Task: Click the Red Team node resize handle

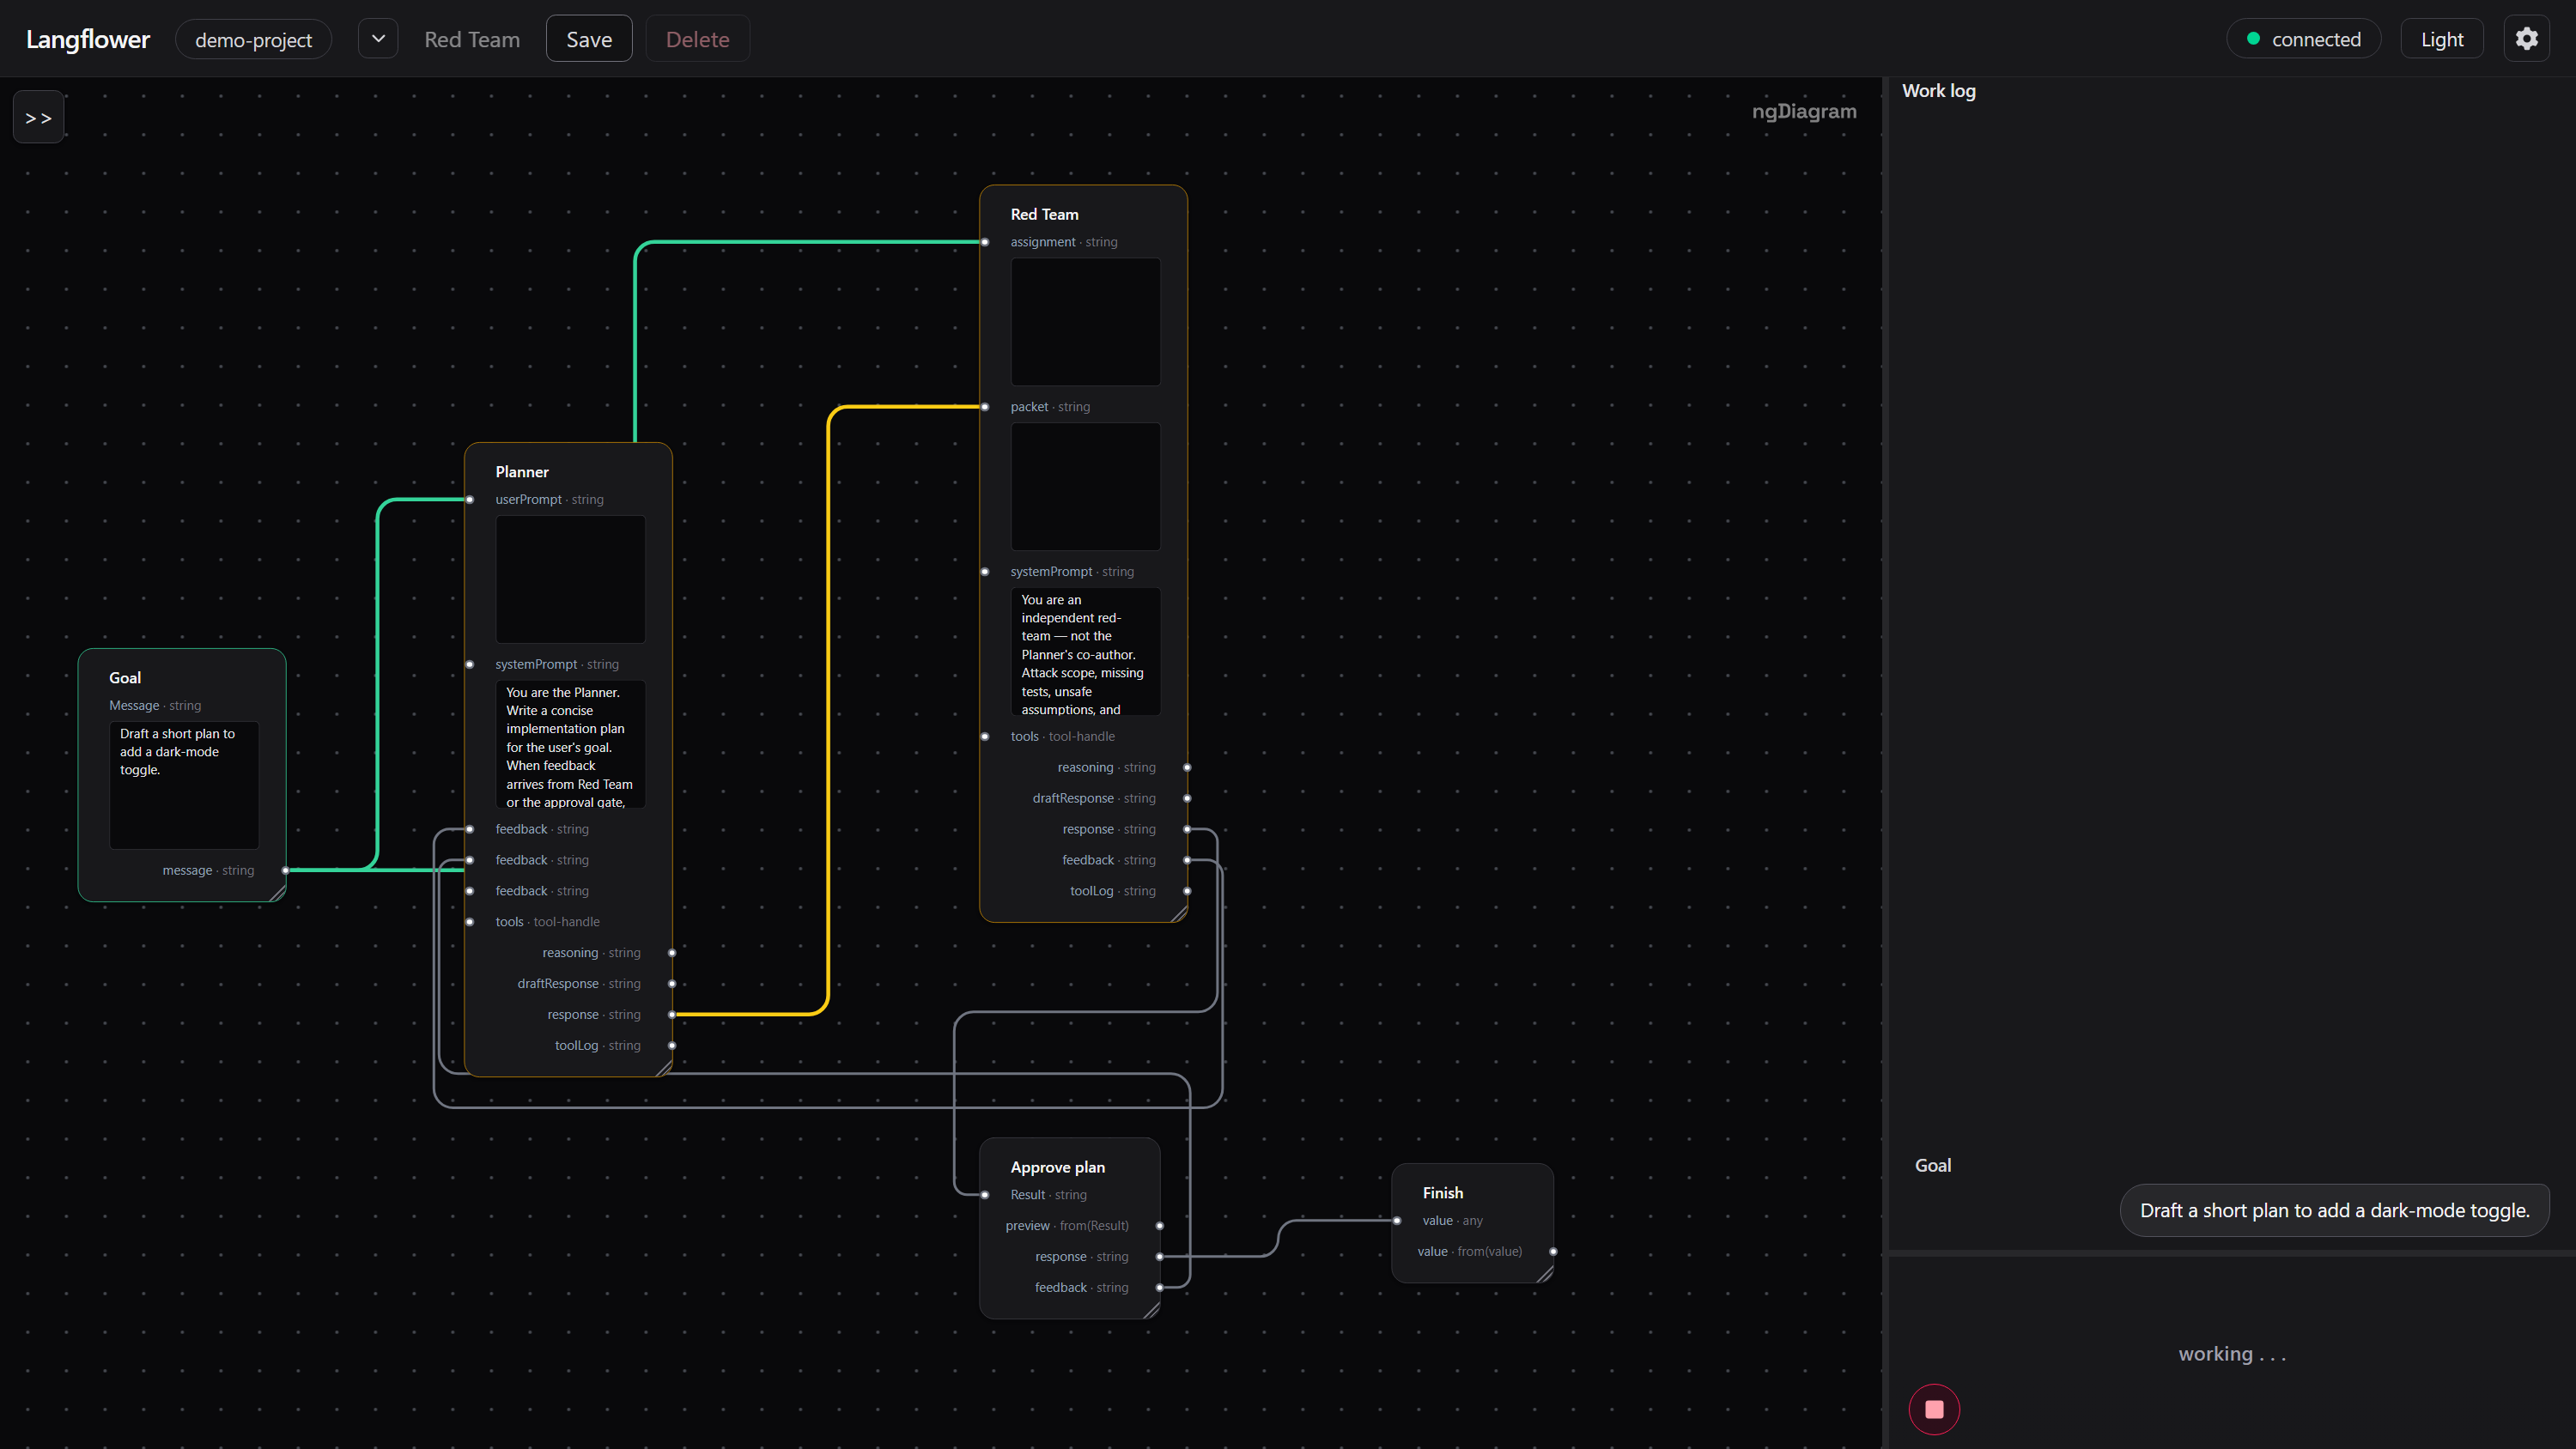Action: click(x=1178, y=913)
